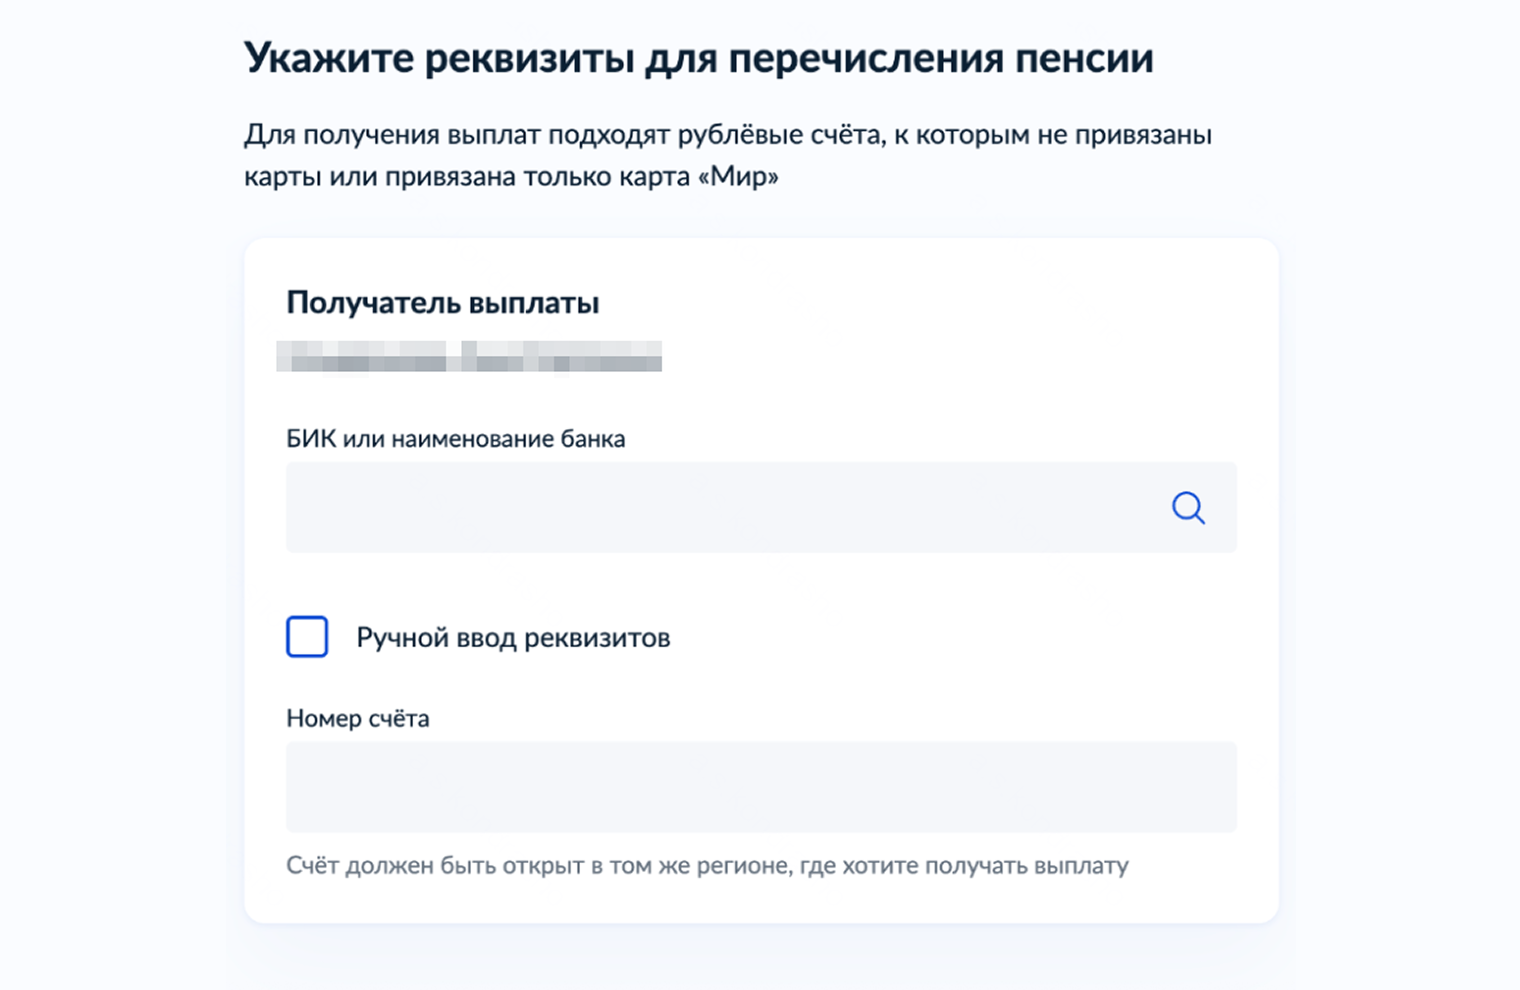This screenshot has width=1520, height=990.
Task: Focus the БИК или наименование банка field
Action: tap(720, 508)
